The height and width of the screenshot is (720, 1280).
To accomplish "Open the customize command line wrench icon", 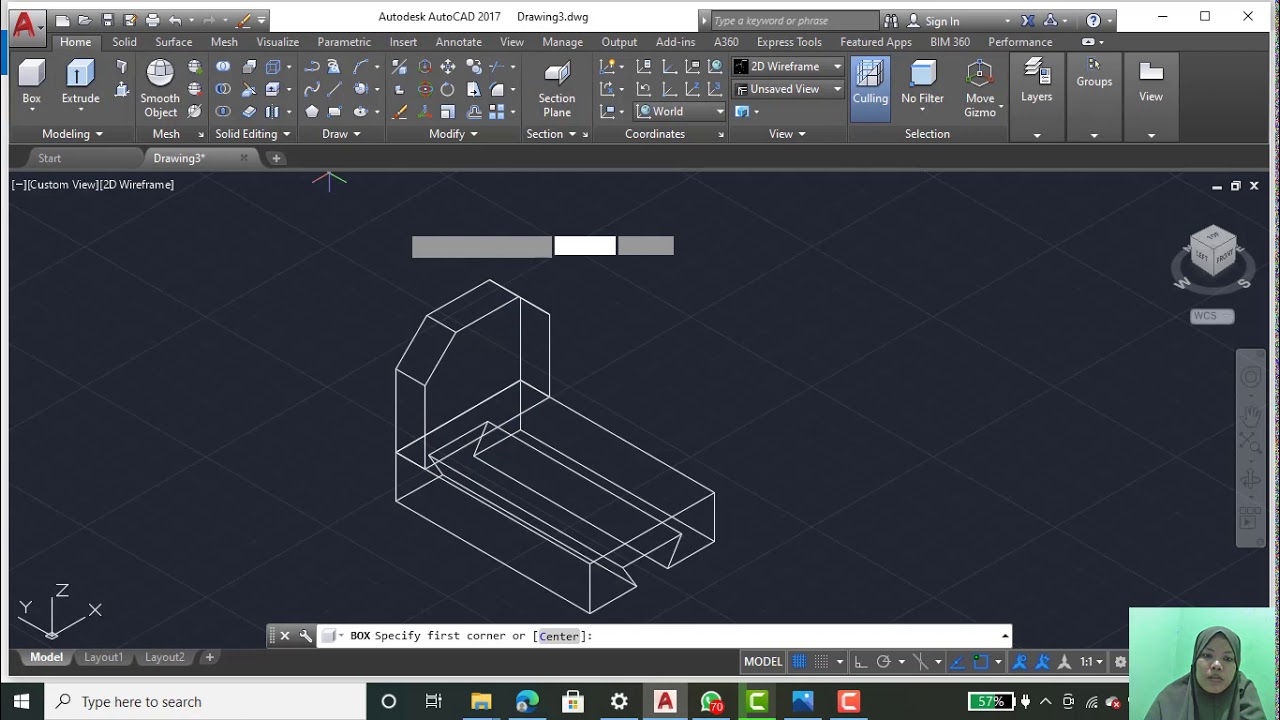I will (306, 636).
